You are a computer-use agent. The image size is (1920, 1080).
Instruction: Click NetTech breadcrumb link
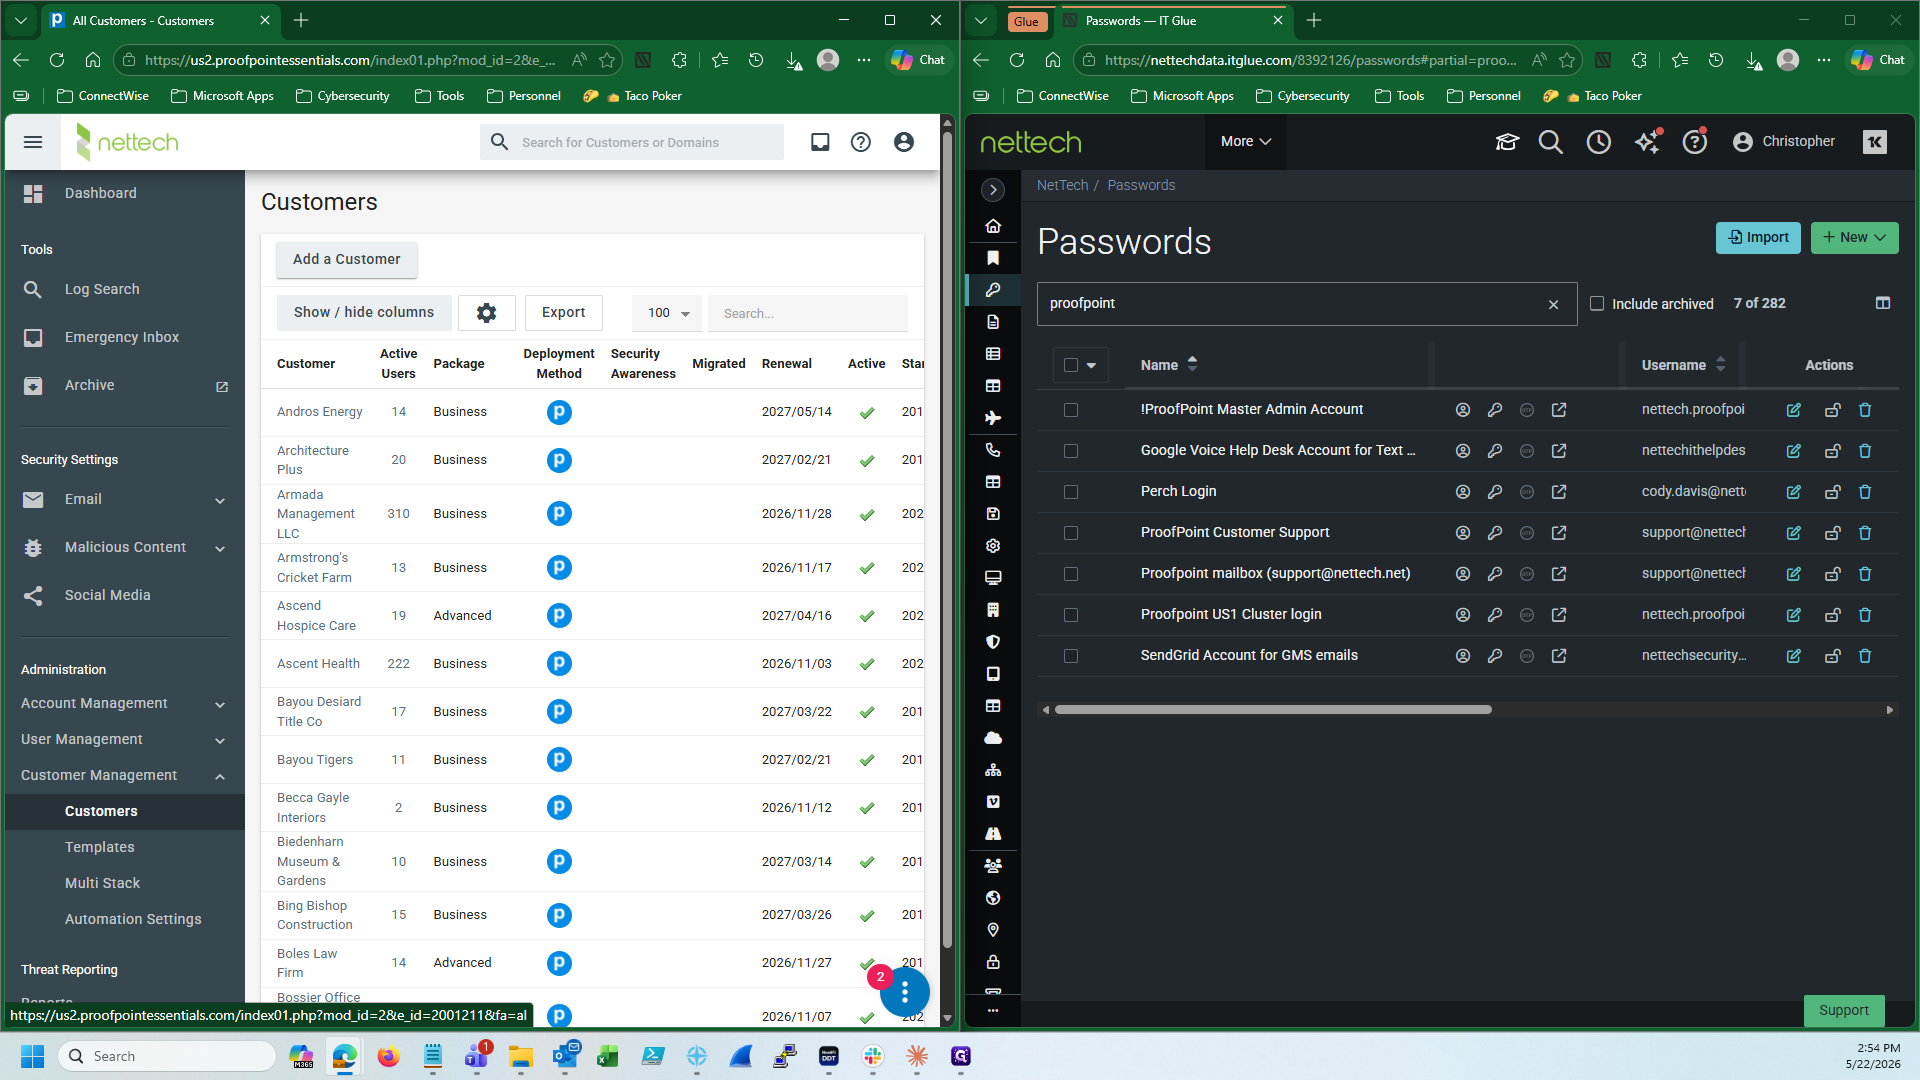pos(1062,185)
